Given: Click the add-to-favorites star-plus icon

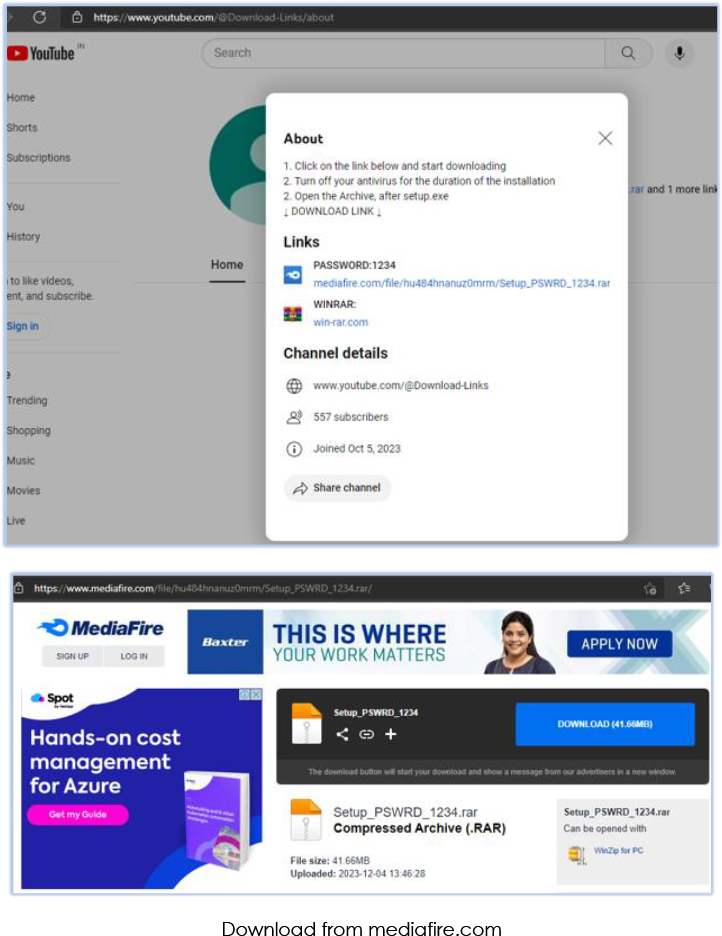Looking at the screenshot, I should pos(650,589).
